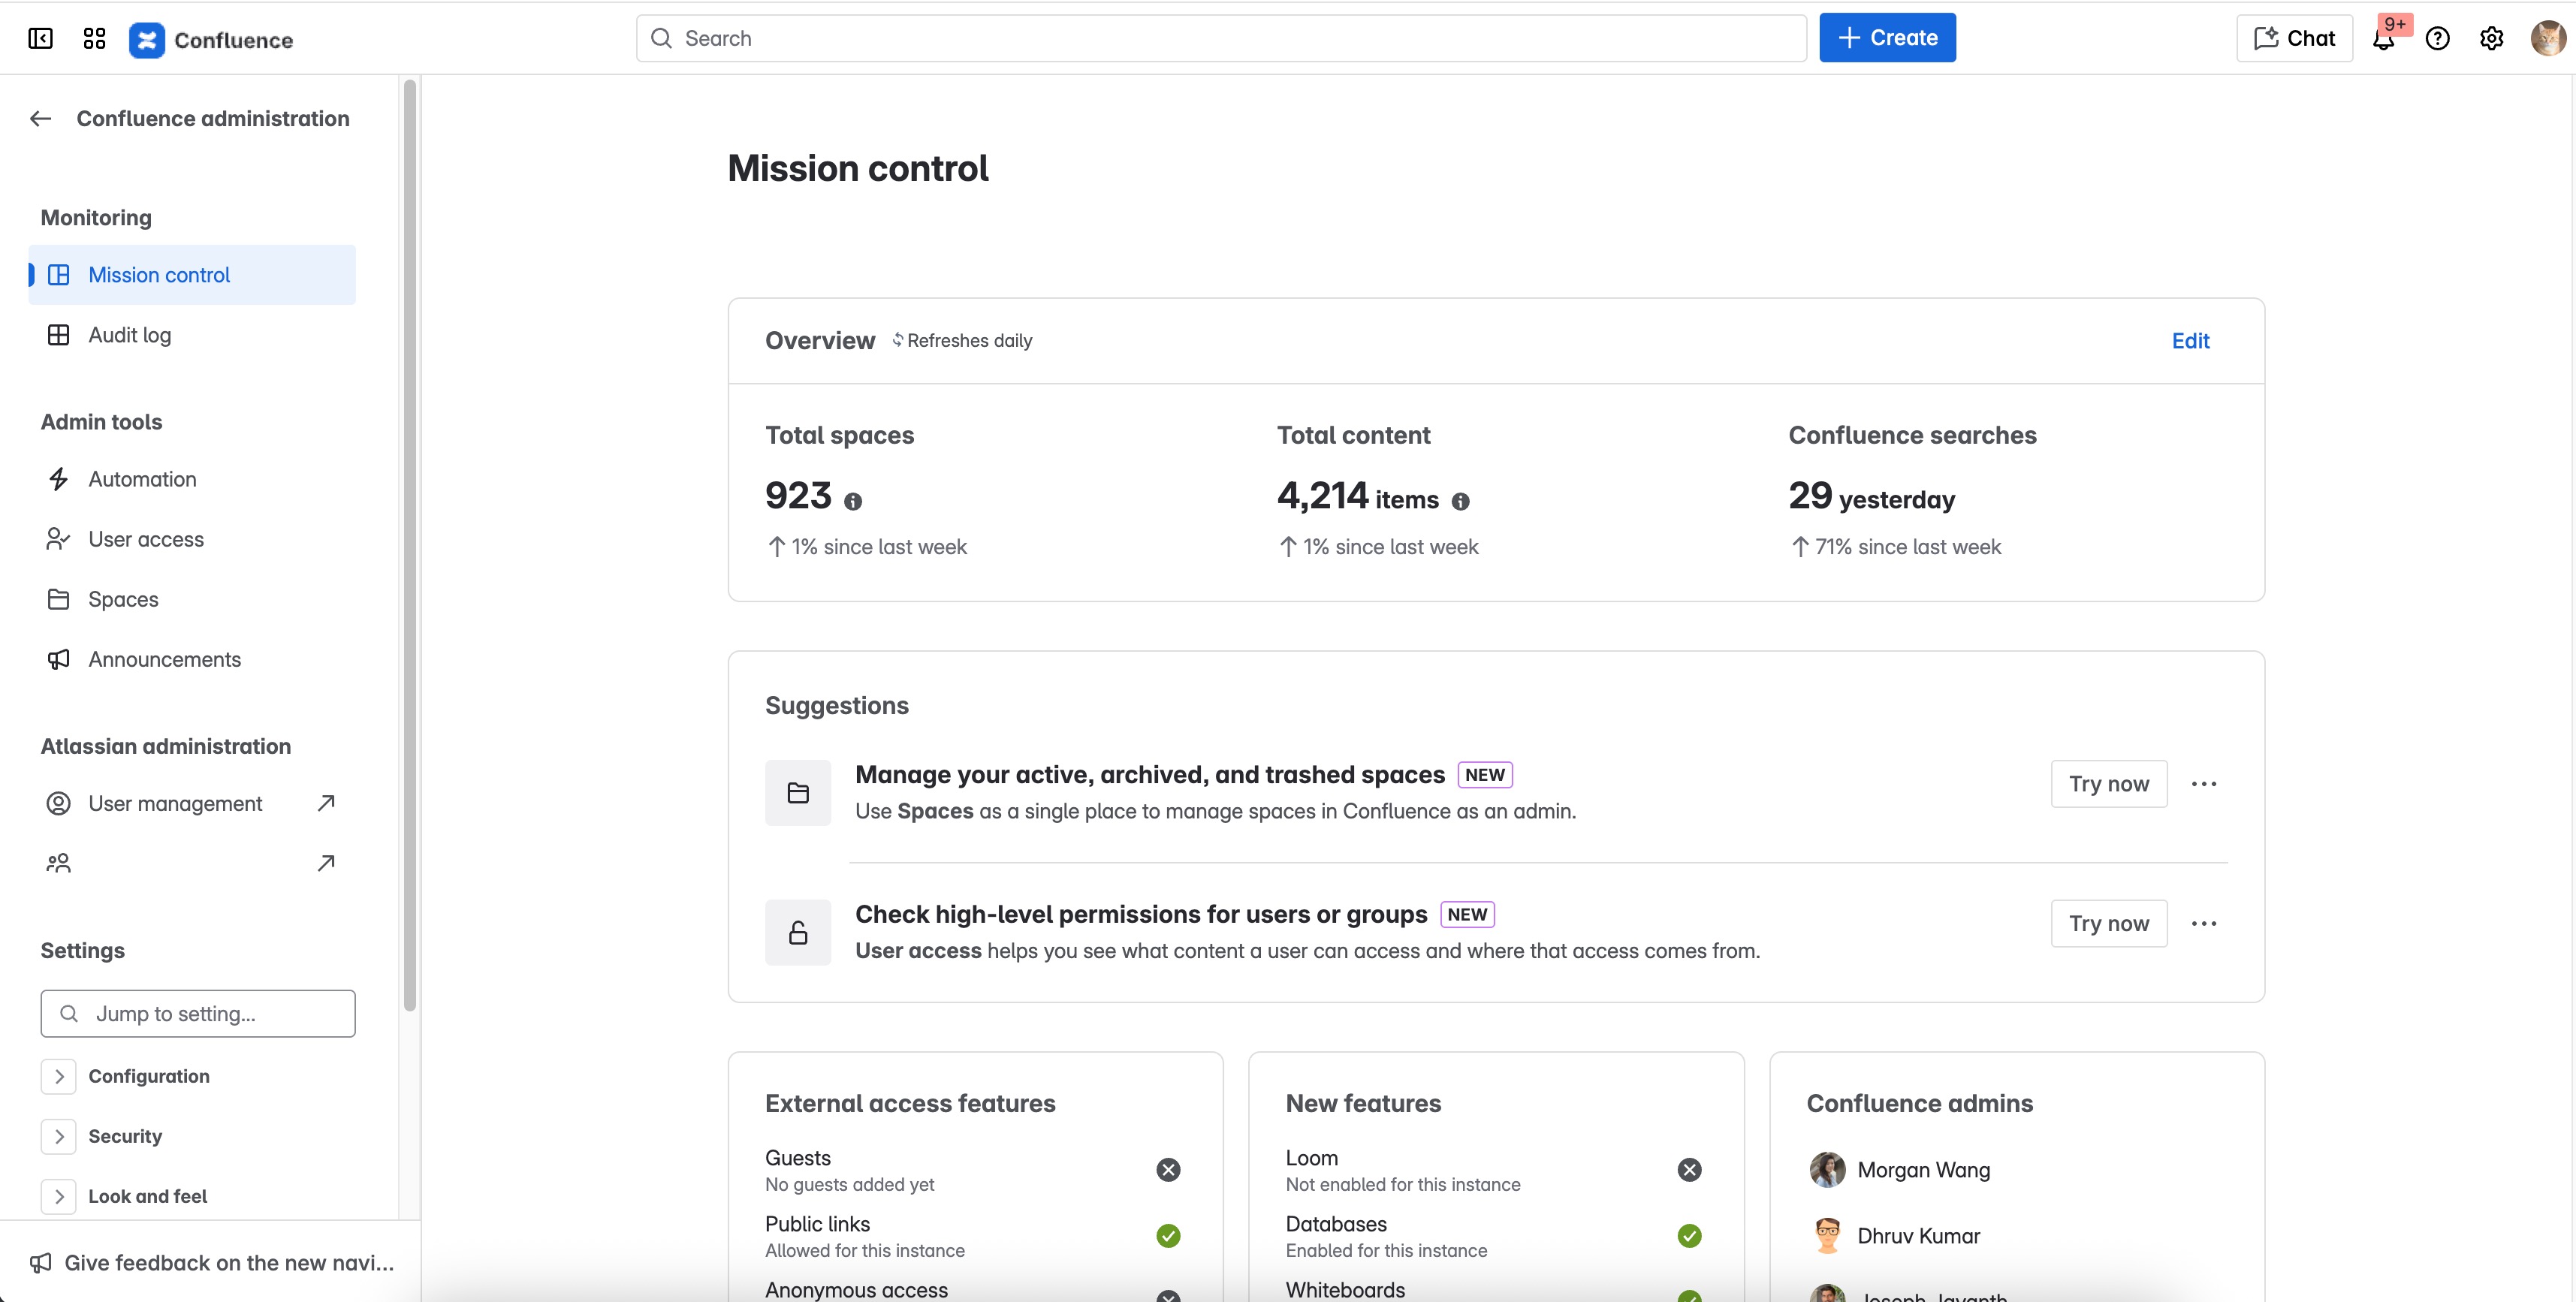The width and height of the screenshot is (2576, 1302).
Task: Open the notifications bell icon
Action: click(x=2383, y=39)
